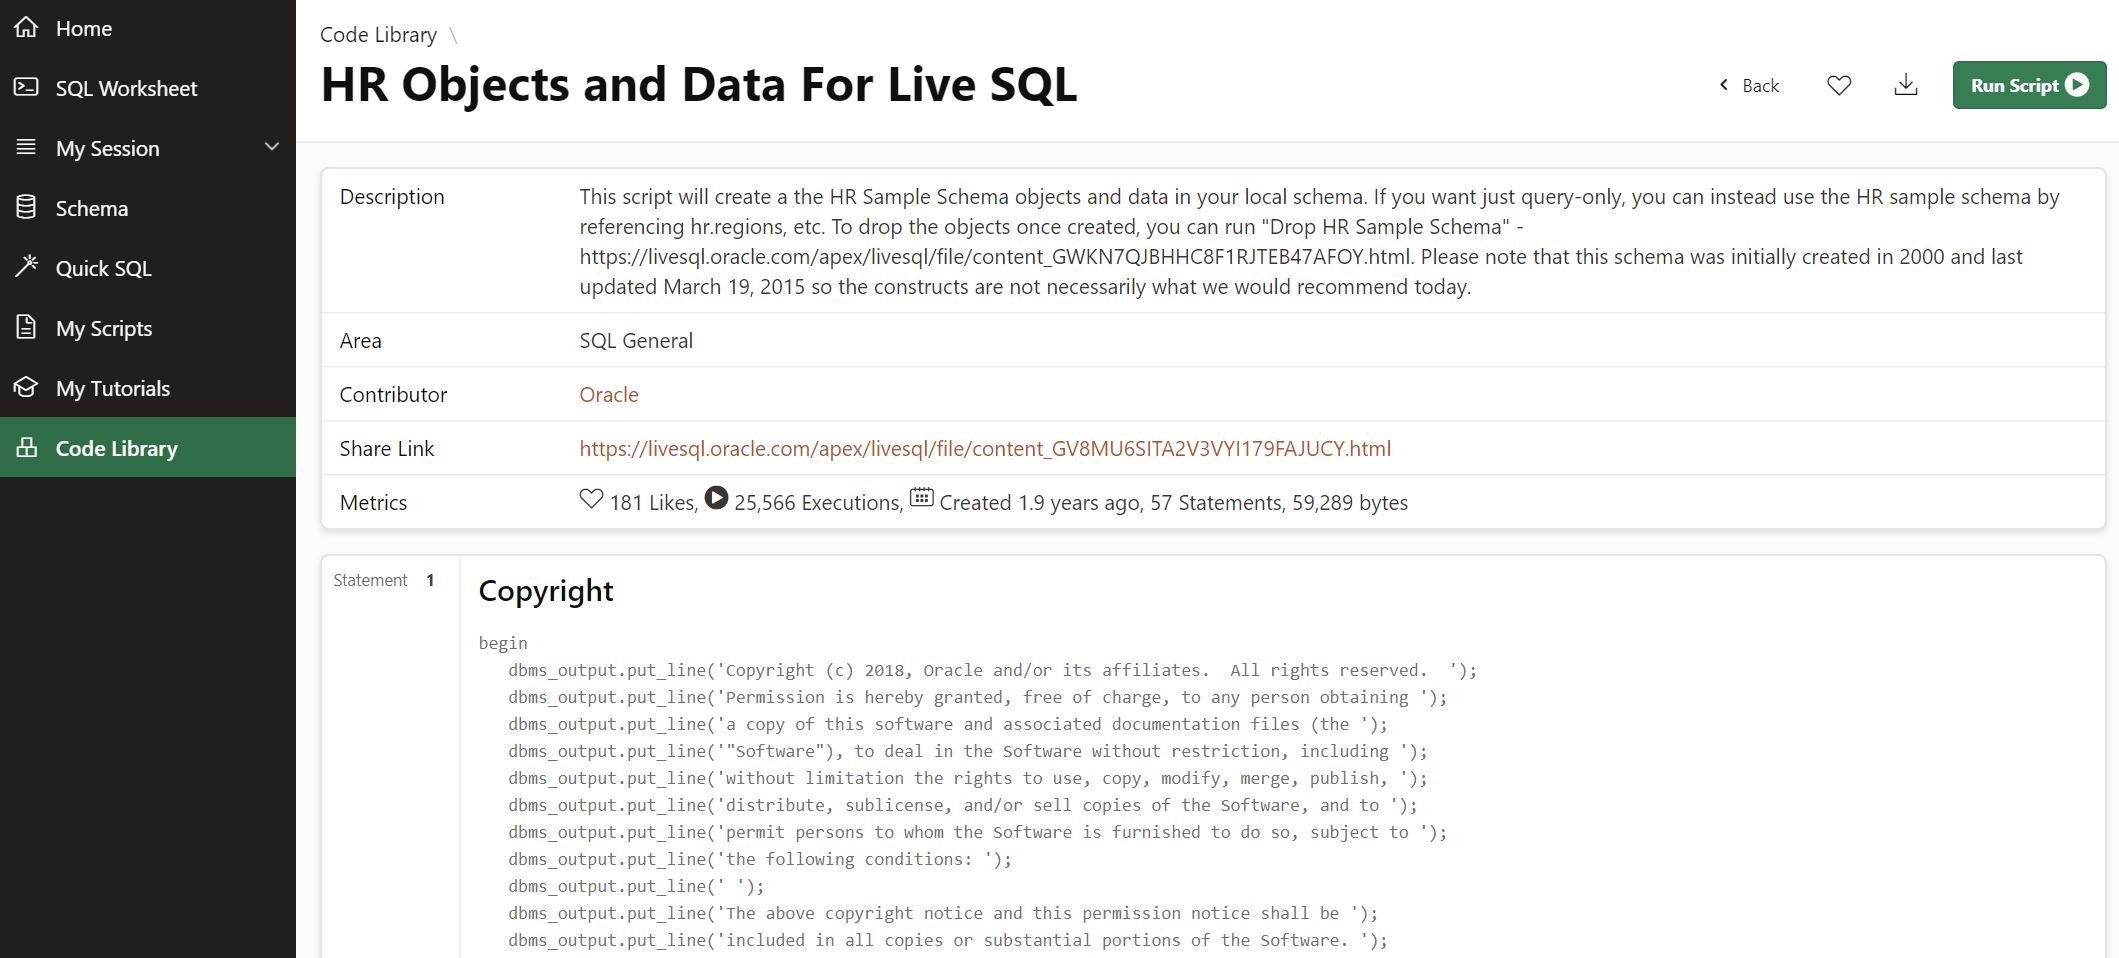
Task: Click the My Scripts document icon
Action: pyautogui.click(x=26, y=327)
